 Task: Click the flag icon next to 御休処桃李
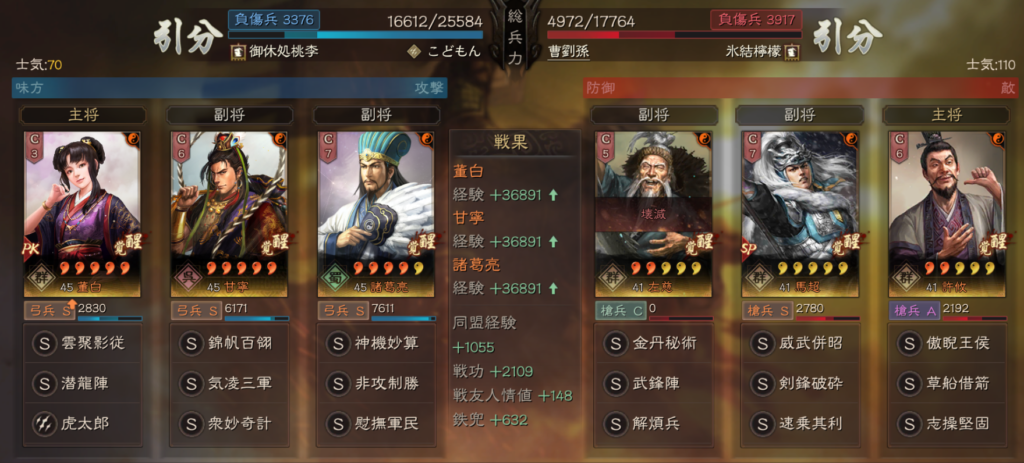click(x=238, y=51)
